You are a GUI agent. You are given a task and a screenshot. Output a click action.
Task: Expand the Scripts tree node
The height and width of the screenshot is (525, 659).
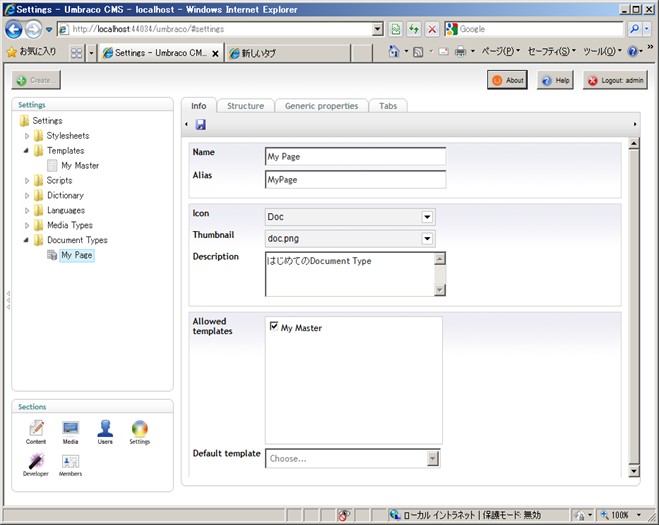[x=27, y=181]
